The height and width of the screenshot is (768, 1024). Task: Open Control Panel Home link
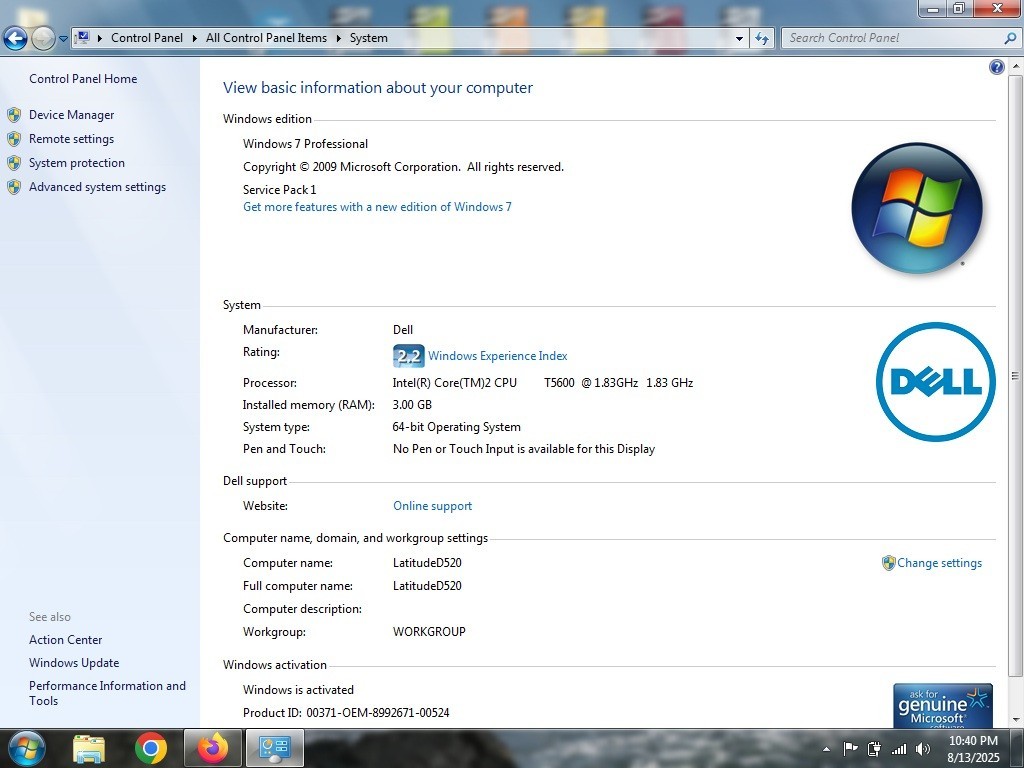(83, 78)
